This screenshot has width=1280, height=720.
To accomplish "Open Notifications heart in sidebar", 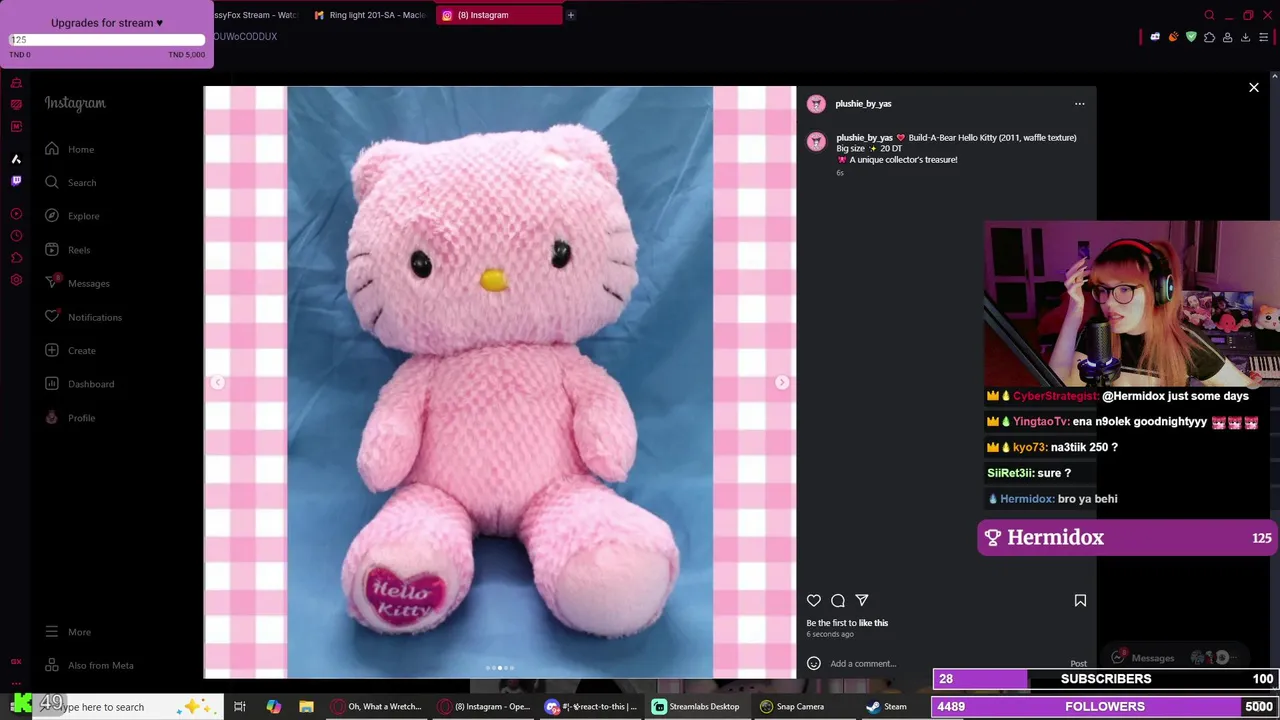I will pyautogui.click(x=83, y=317).
